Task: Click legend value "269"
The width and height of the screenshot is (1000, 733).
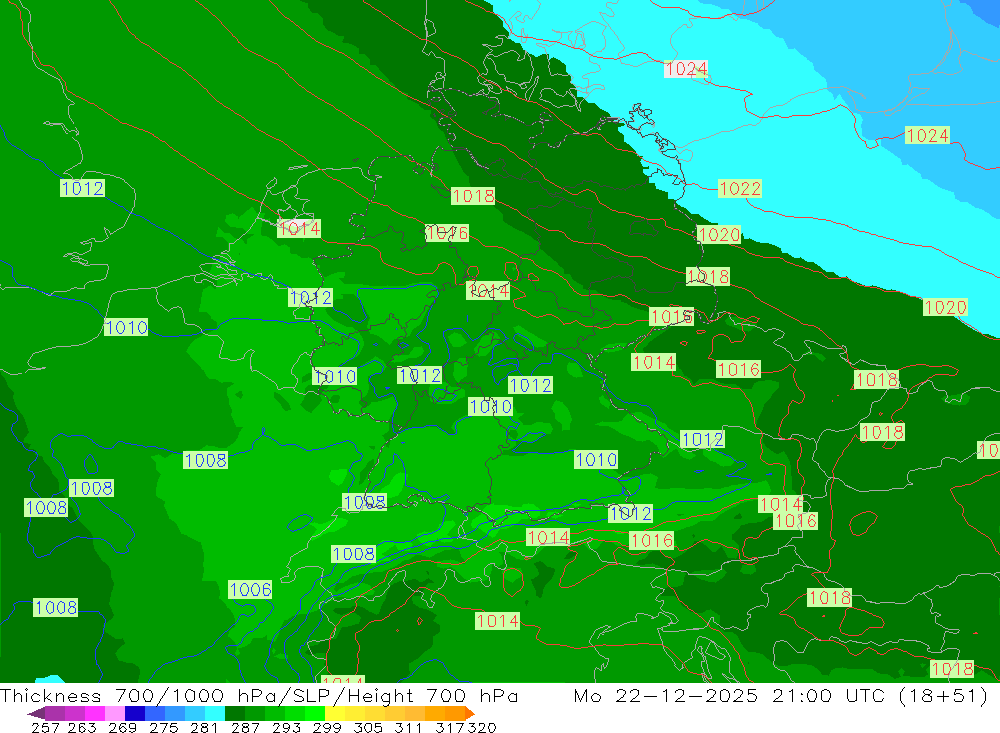Action: click(x=121, y=727)
